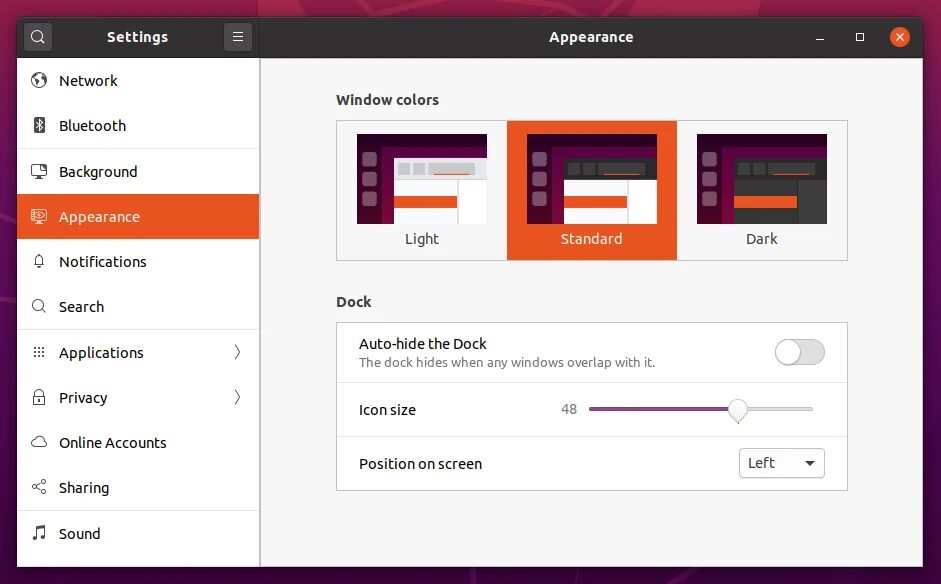This screenshot has width=941, height=584.
Task: Click the Privacy lock icon
Action: point(39,397)
